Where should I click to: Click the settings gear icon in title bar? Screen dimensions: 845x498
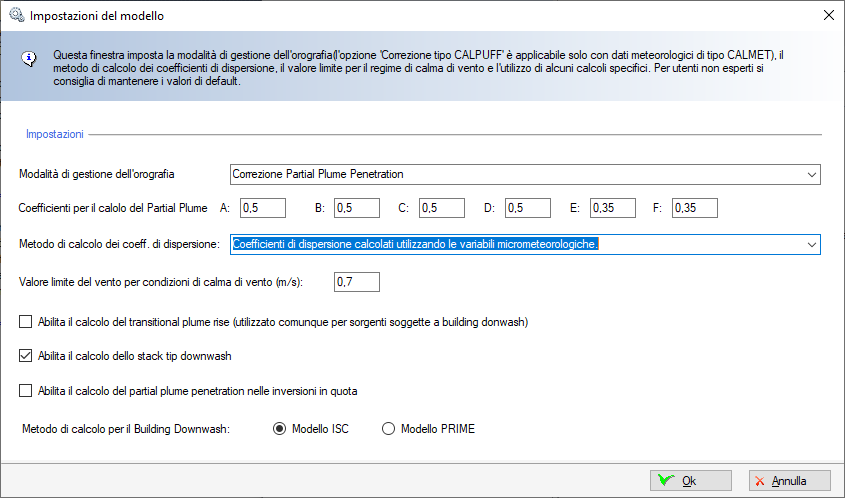[15, 16]
